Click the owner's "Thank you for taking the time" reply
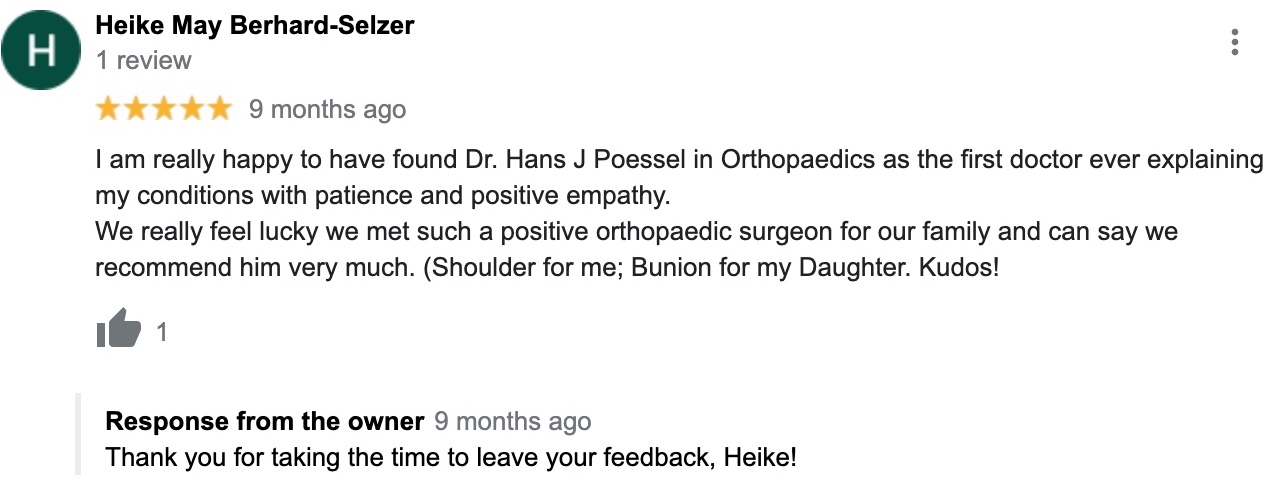 (x=450, y=457)
